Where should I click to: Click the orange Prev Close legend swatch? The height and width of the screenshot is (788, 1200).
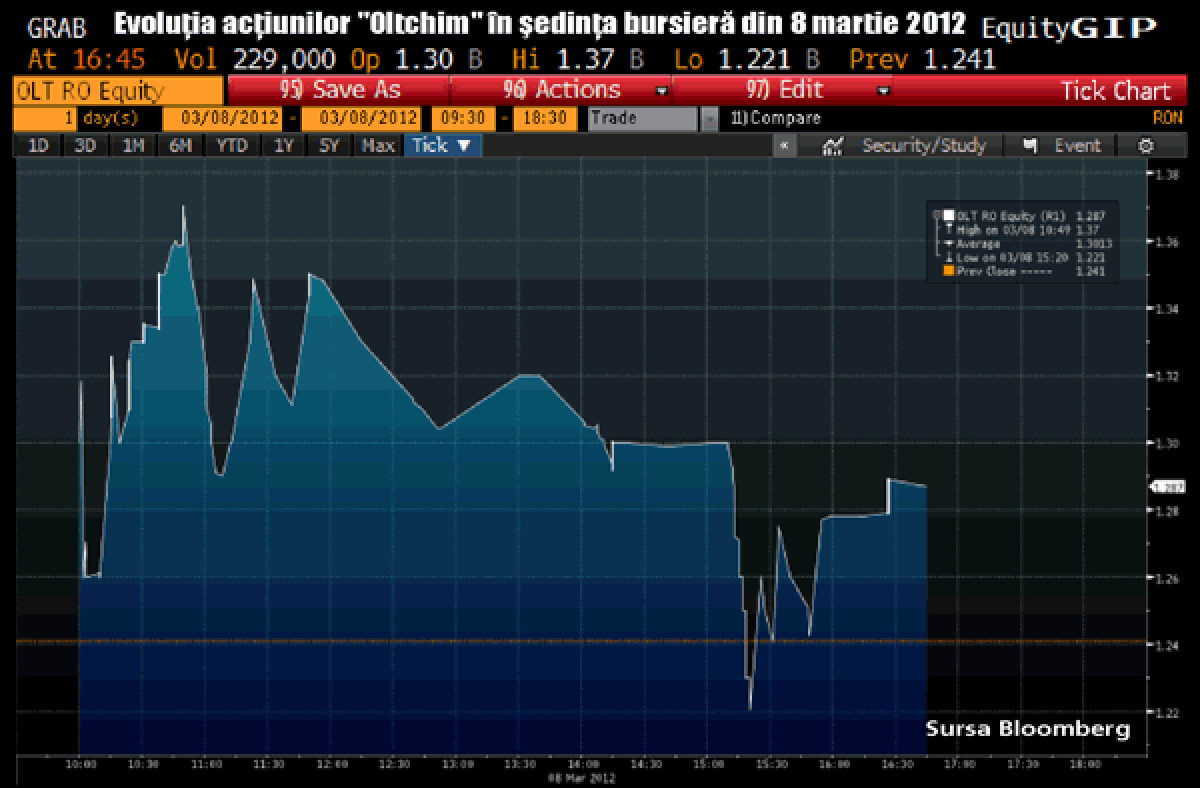pyautogui.click(x=947, y=271)
